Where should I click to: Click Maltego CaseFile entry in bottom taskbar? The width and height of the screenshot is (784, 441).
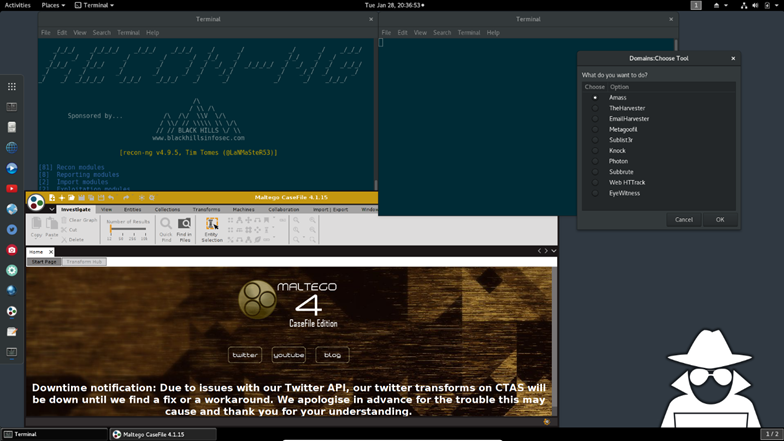(x=163, y=434)
